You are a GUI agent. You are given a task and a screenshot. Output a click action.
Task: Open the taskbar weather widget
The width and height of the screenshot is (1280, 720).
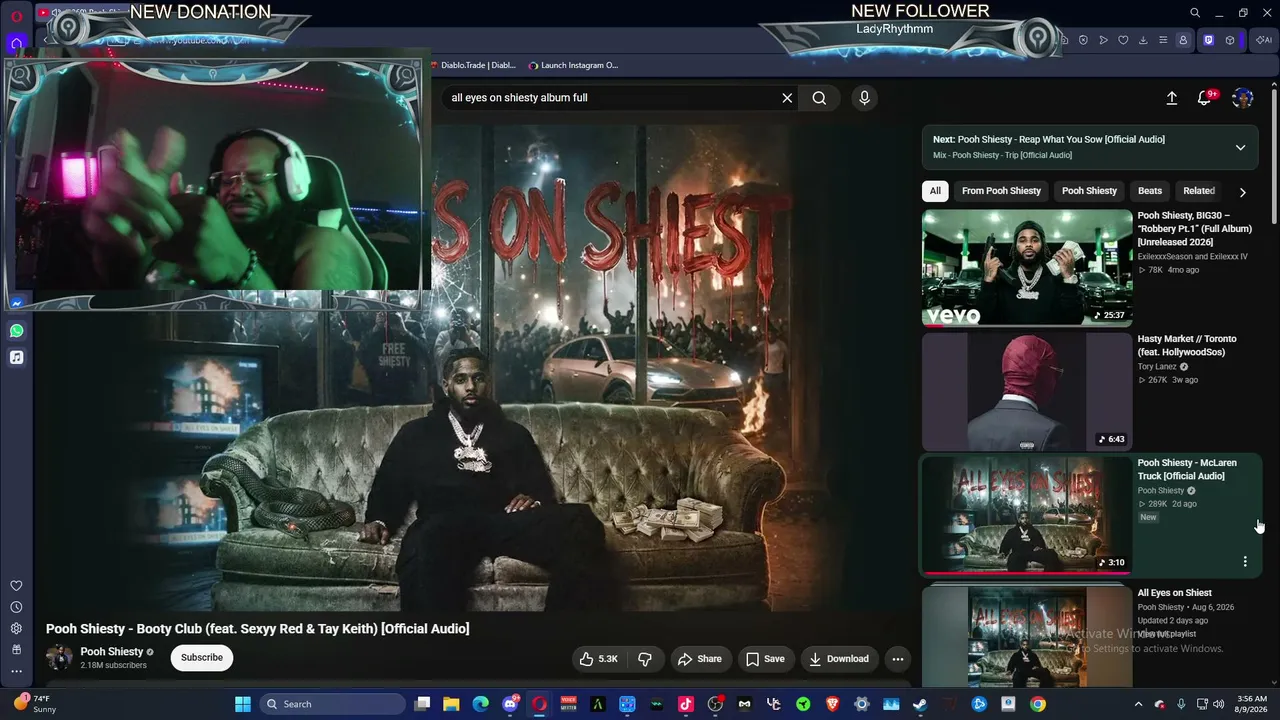pyautogui.click(x=35, y=704)
